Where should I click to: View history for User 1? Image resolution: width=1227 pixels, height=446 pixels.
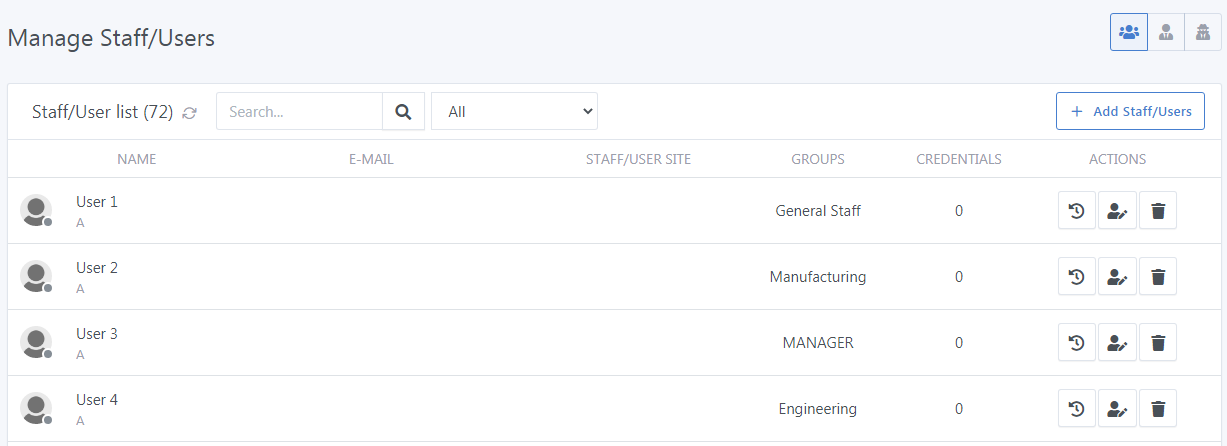[x=1077, y=211]
